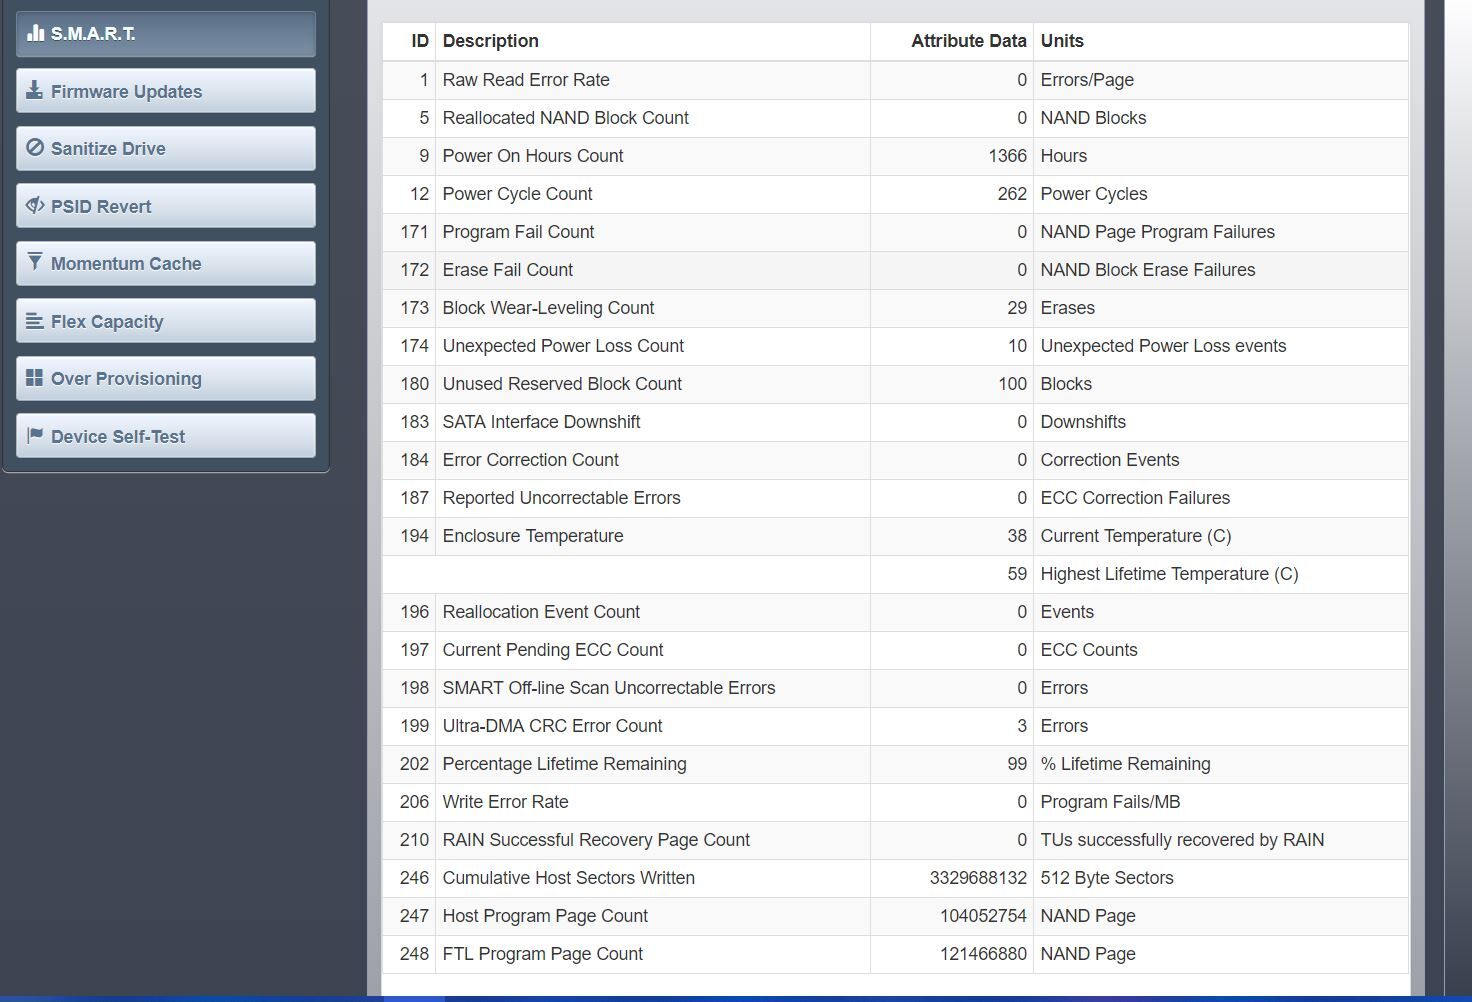Screen dimensions: 1472x1002
Task: Launch the Device Self-Test page
Action: tap(166, 436)
